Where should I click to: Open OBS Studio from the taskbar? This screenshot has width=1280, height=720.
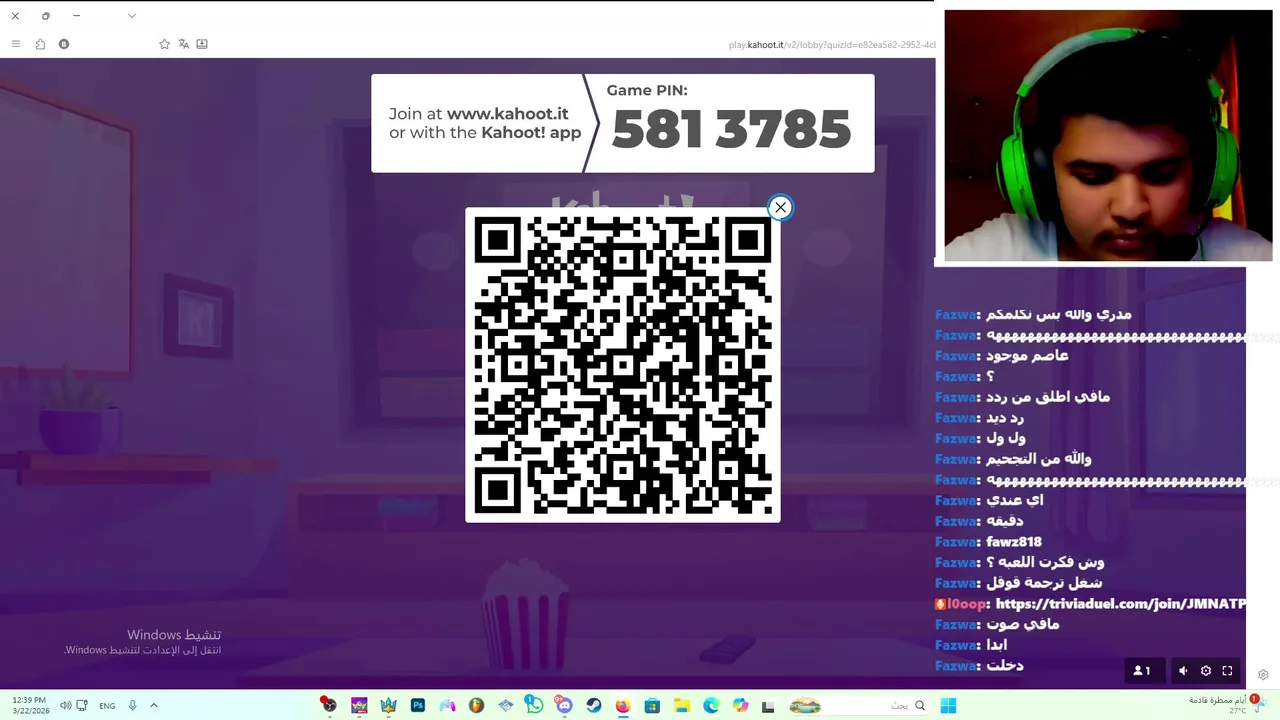pyautogui.click(x=329, y=705)
